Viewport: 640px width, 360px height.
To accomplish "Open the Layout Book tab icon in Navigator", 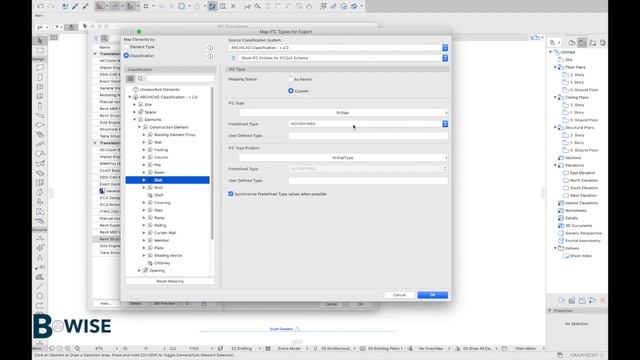I will [x=592, y=42].
